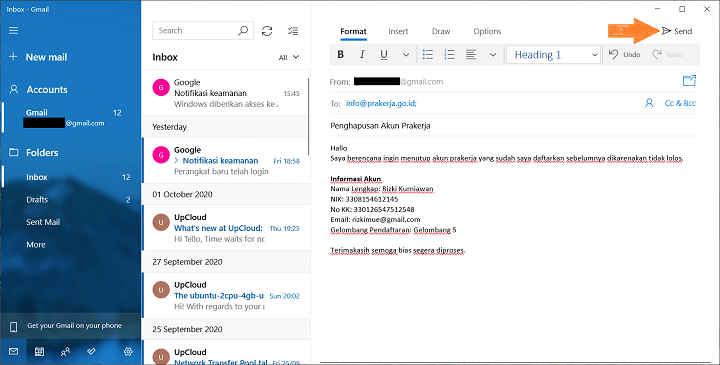This screenshot has width=720, height=365.
Task: Toggle Bold formatting
Action: [x=341, y=55]
